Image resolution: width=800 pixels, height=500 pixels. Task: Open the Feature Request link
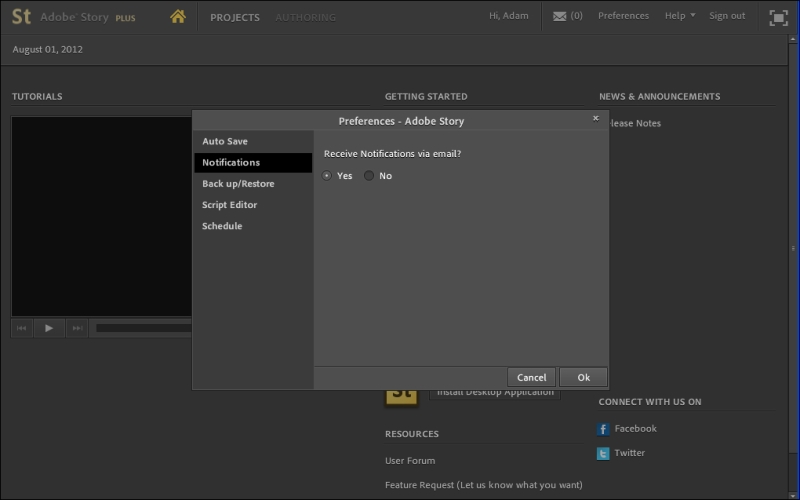[x=484, y=485]
